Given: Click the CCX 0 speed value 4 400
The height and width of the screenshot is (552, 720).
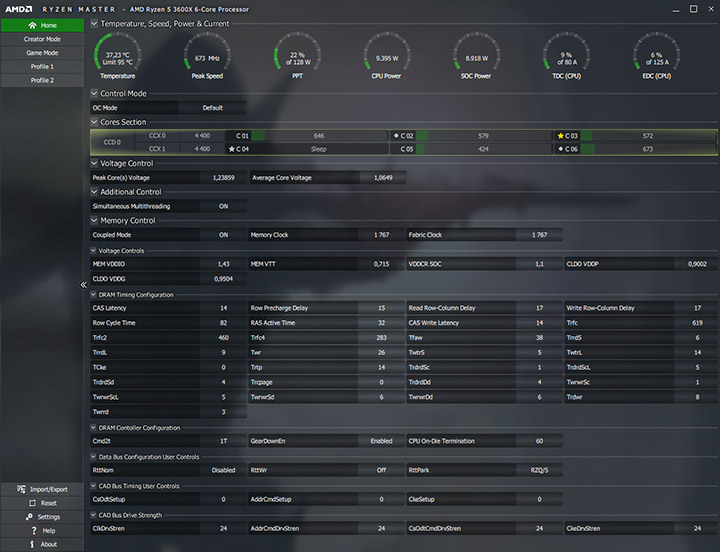Looking at the screenshot, I should [202, 136].
